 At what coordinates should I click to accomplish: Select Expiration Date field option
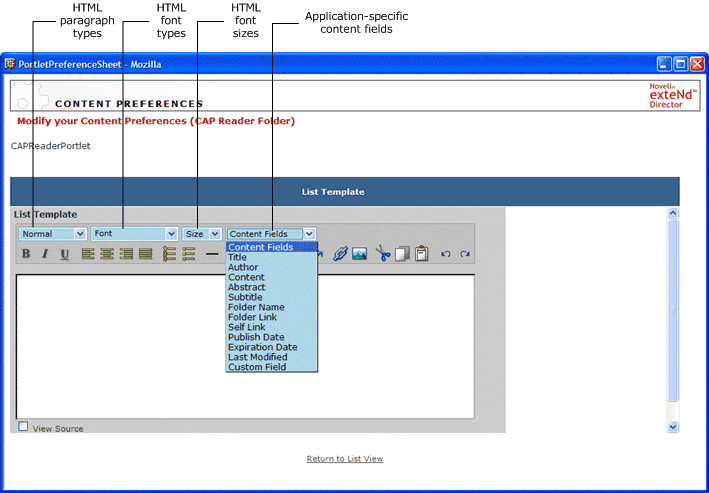pos(271,347)
